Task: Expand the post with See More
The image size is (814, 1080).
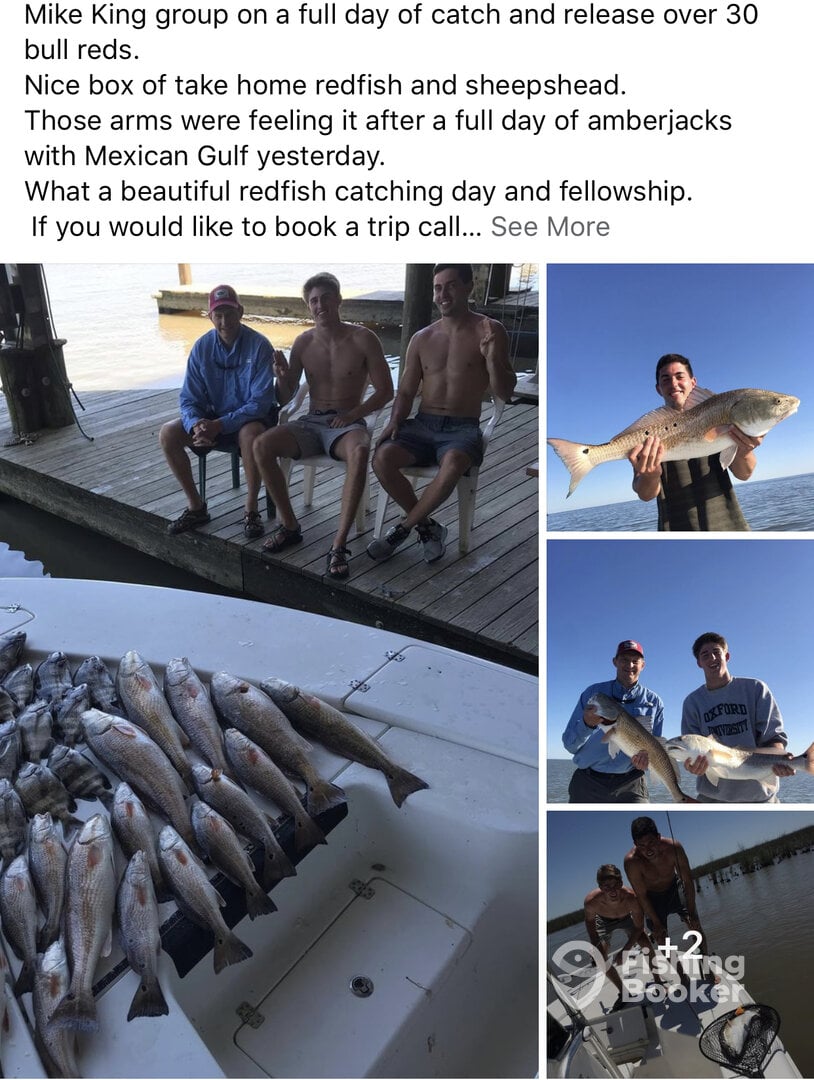Action: 550,227
